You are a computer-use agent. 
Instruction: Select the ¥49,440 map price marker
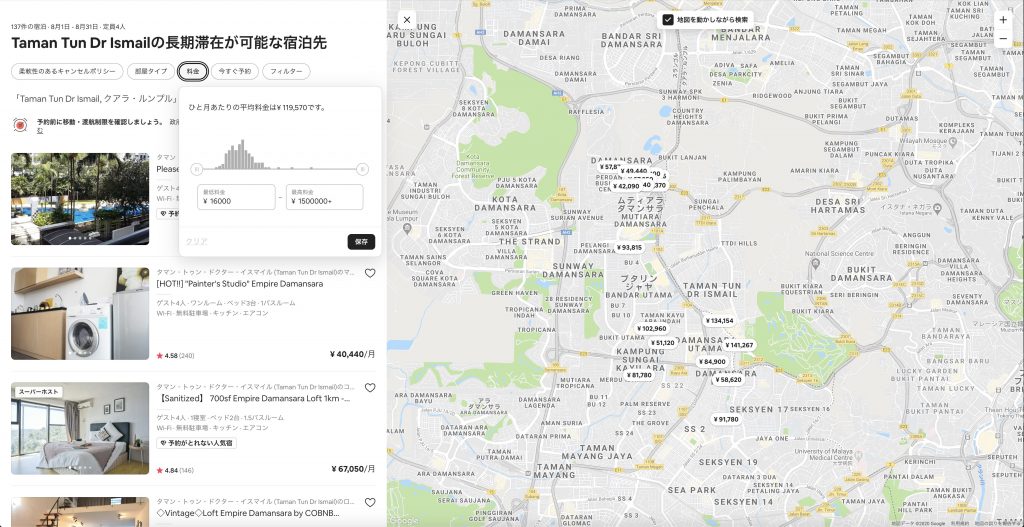(x=632, y=171)
